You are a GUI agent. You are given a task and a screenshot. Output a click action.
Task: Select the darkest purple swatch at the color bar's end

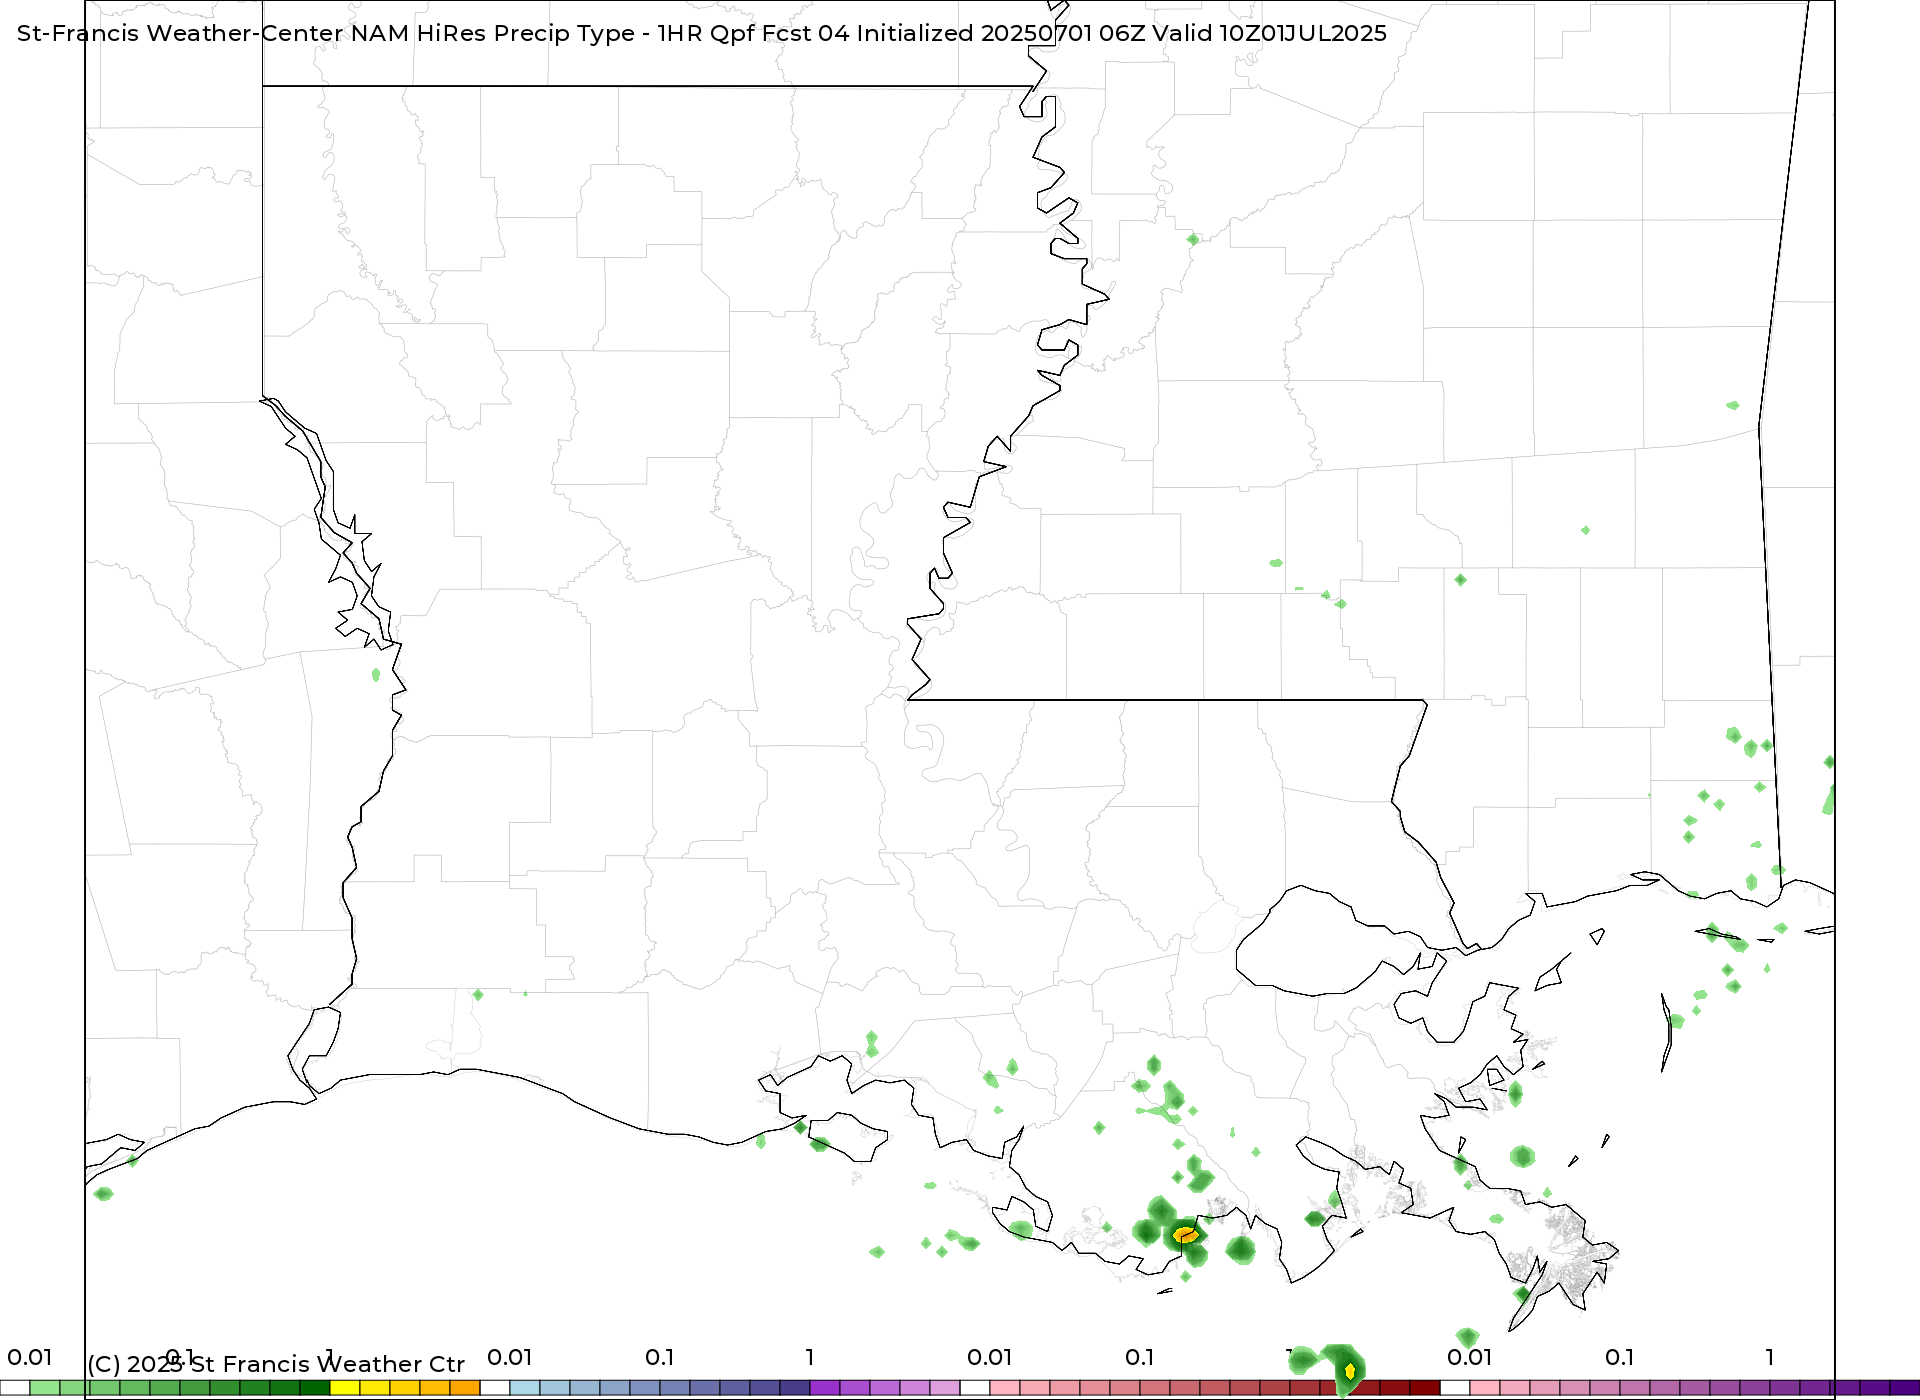[1905, 1388]
